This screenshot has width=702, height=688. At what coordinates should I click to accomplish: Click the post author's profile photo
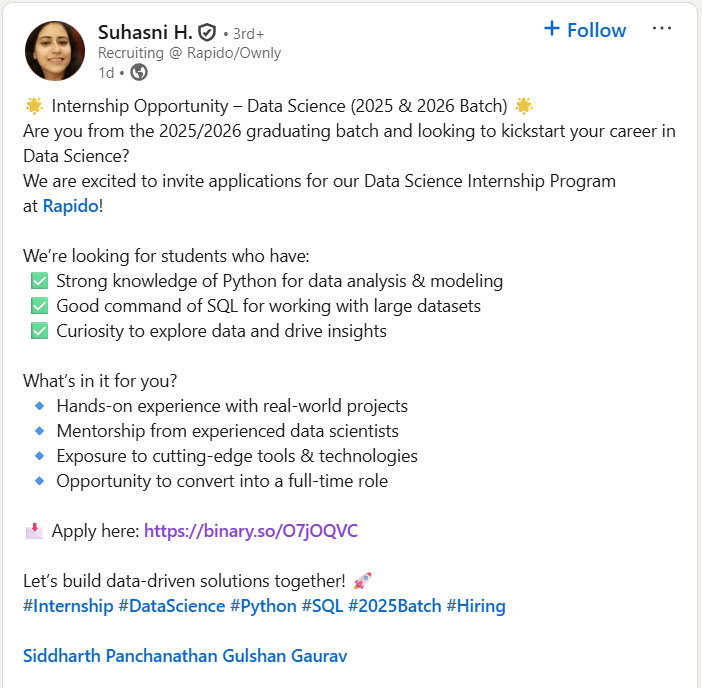[x=55, y=51]
